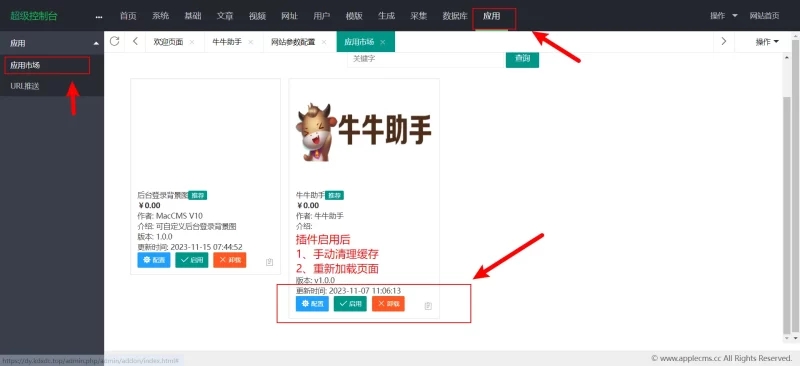Open the 模版 menu
800x366 pixels.
point(354,16)
